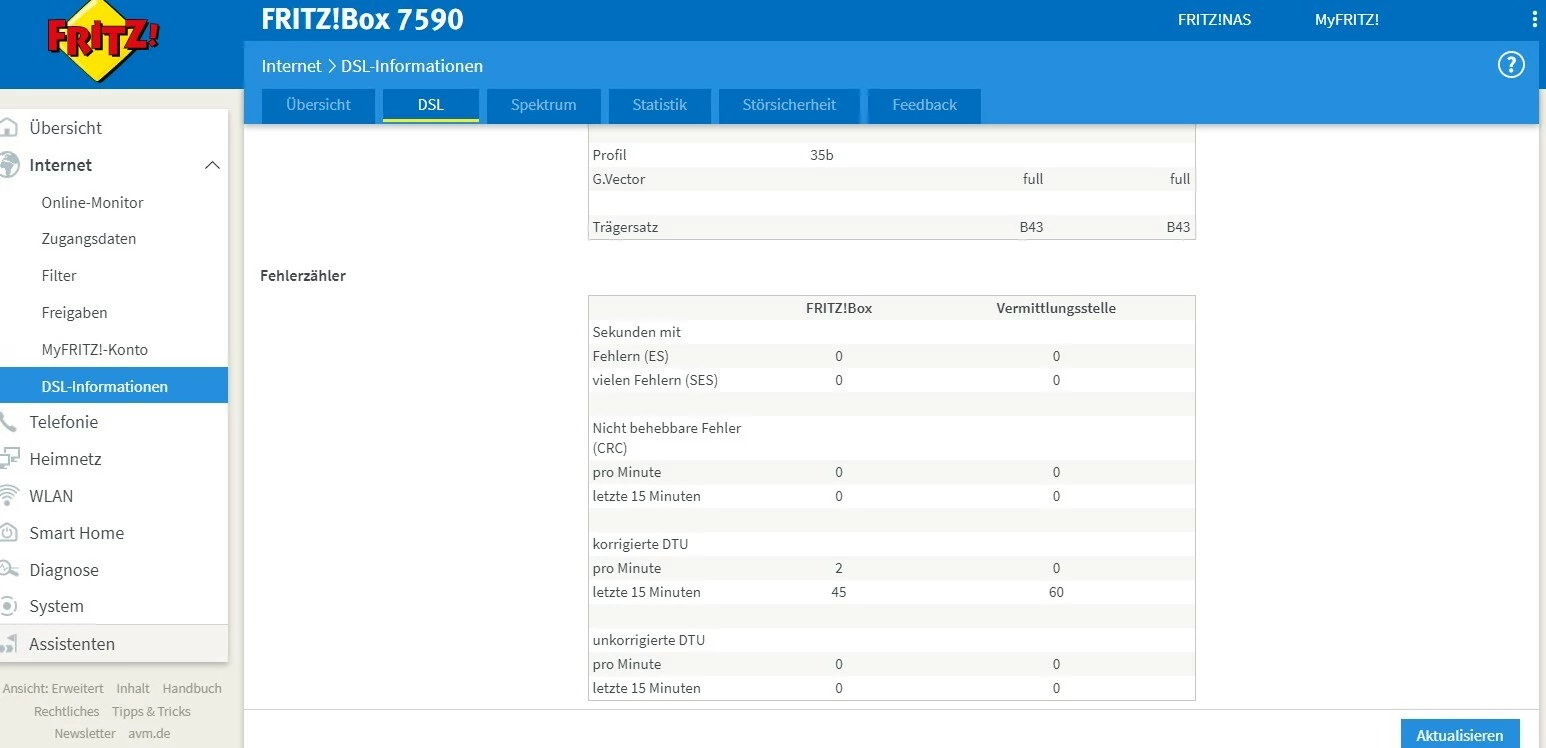
Task: Click the Trägersatz row label
Action: [x=625, y=227]
